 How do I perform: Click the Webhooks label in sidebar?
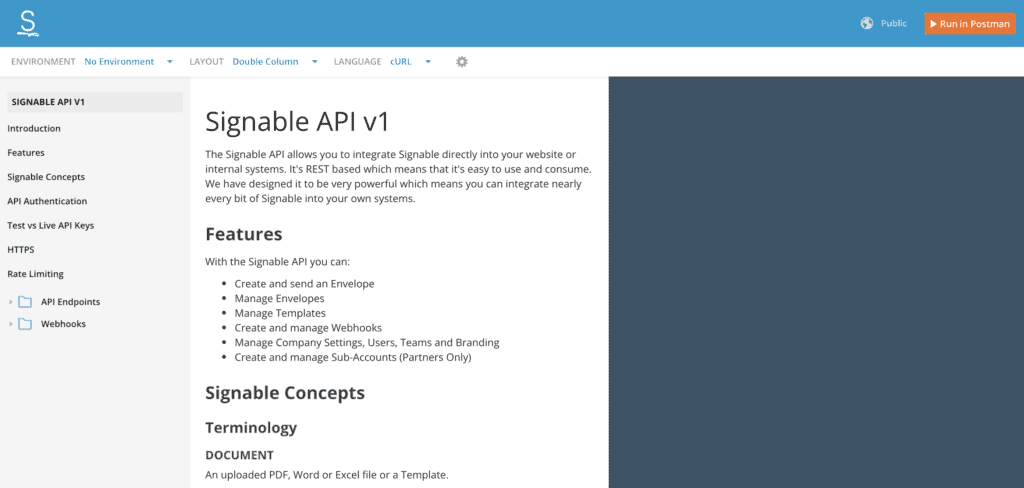pos(63,324)
